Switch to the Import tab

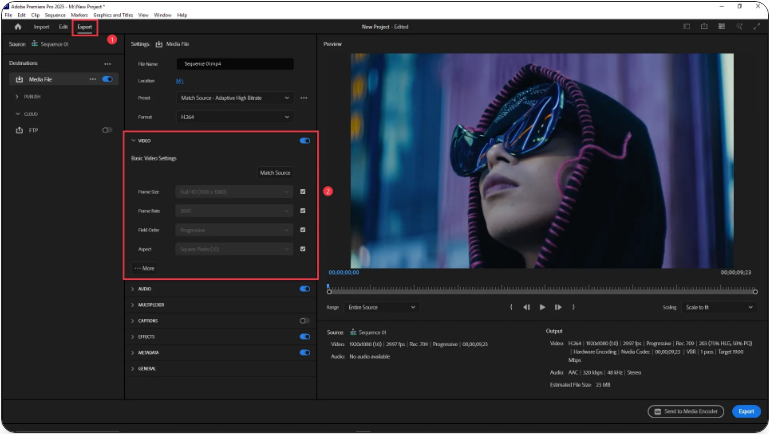41,27
